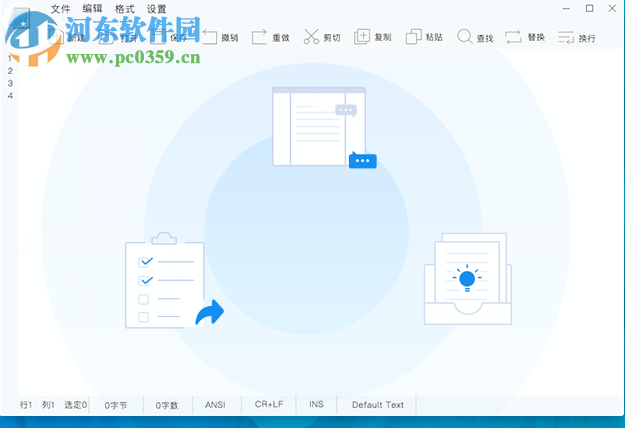Click the 0字节 byte count

(x=116, y=406)
